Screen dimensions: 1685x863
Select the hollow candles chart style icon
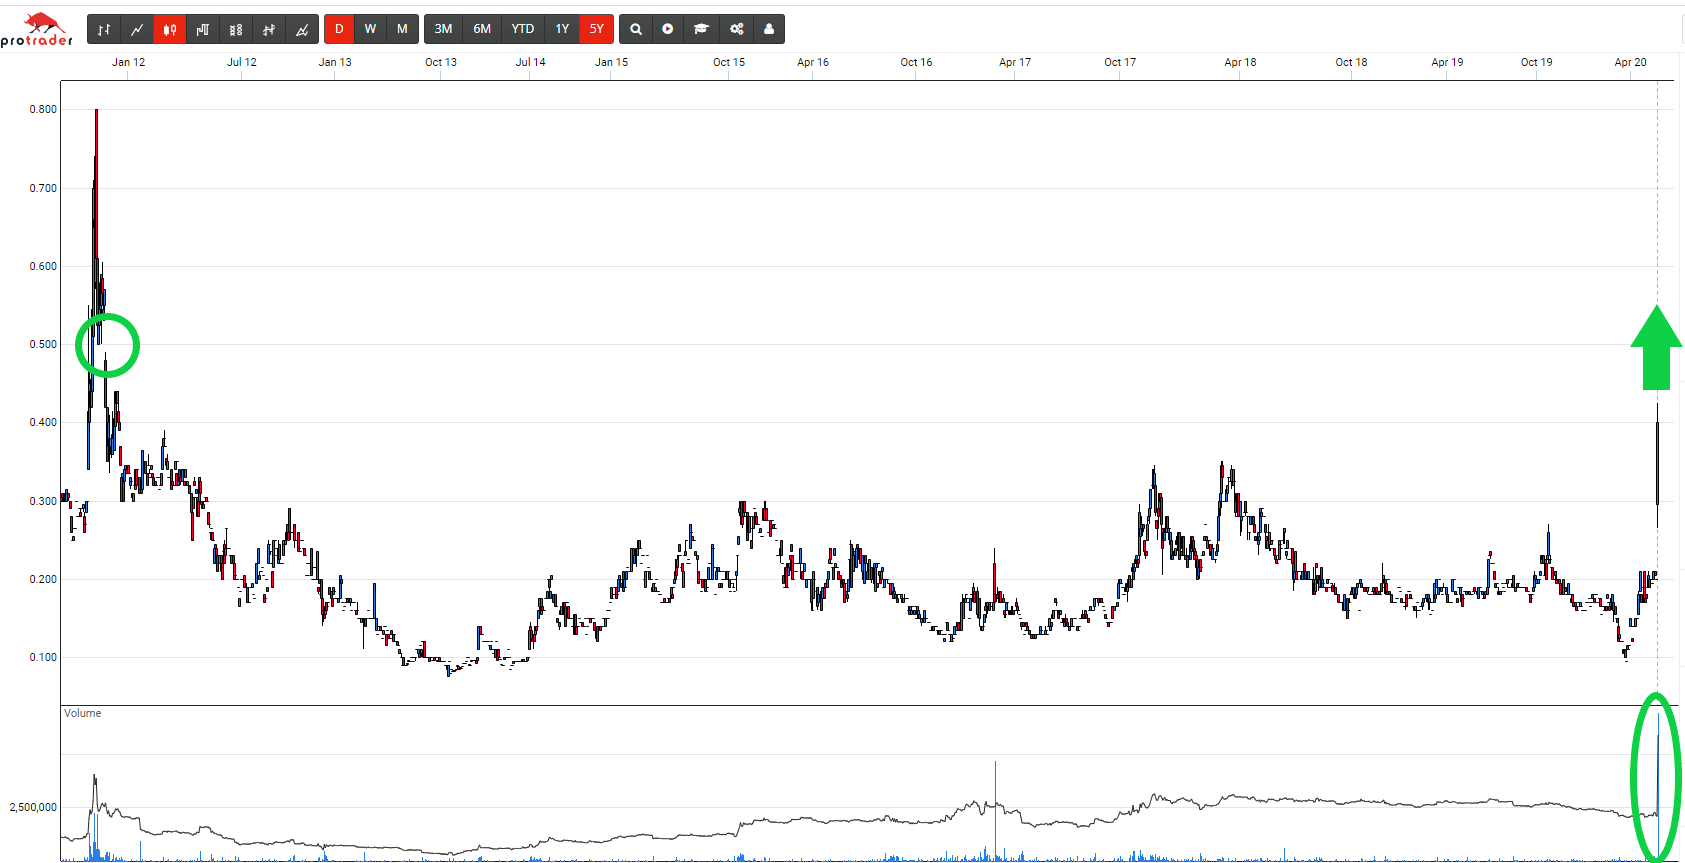[x=236, y=29]
